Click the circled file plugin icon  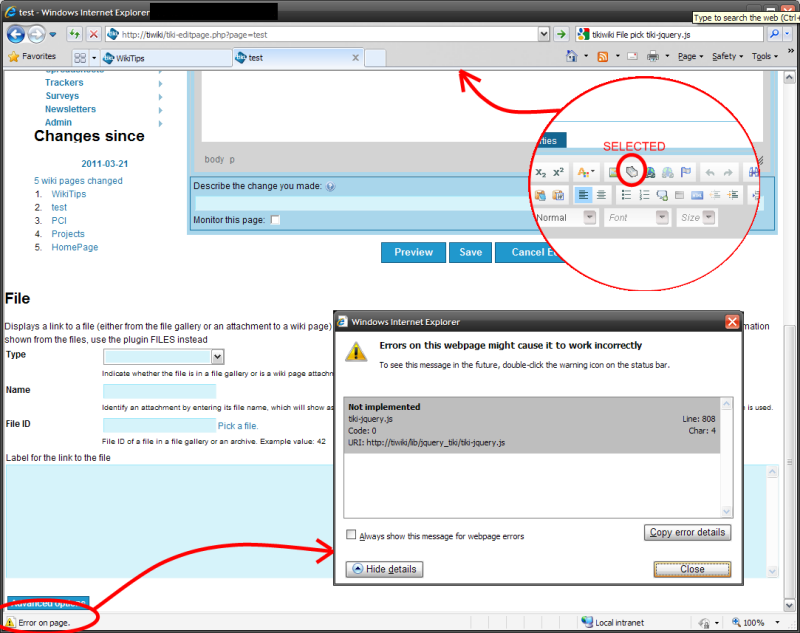tap(632, 172)
